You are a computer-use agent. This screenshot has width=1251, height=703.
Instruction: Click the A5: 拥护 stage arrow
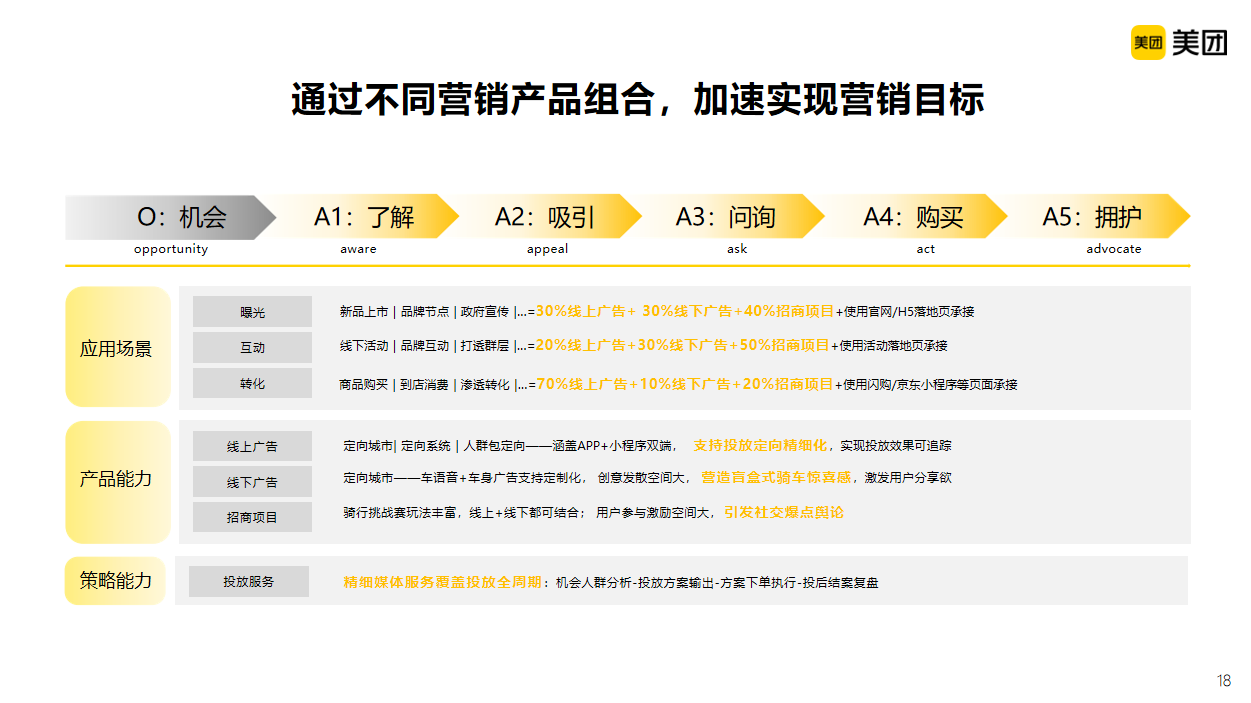[x=1095, y=217]
